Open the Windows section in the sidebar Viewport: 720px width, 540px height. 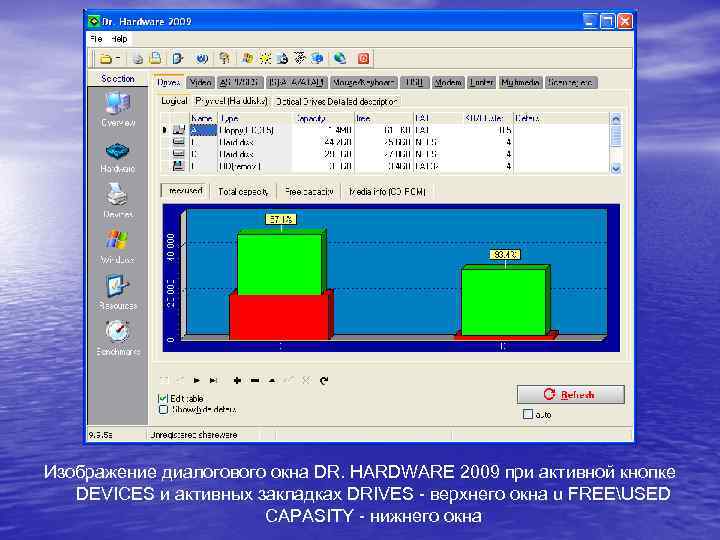click(118, 247)
